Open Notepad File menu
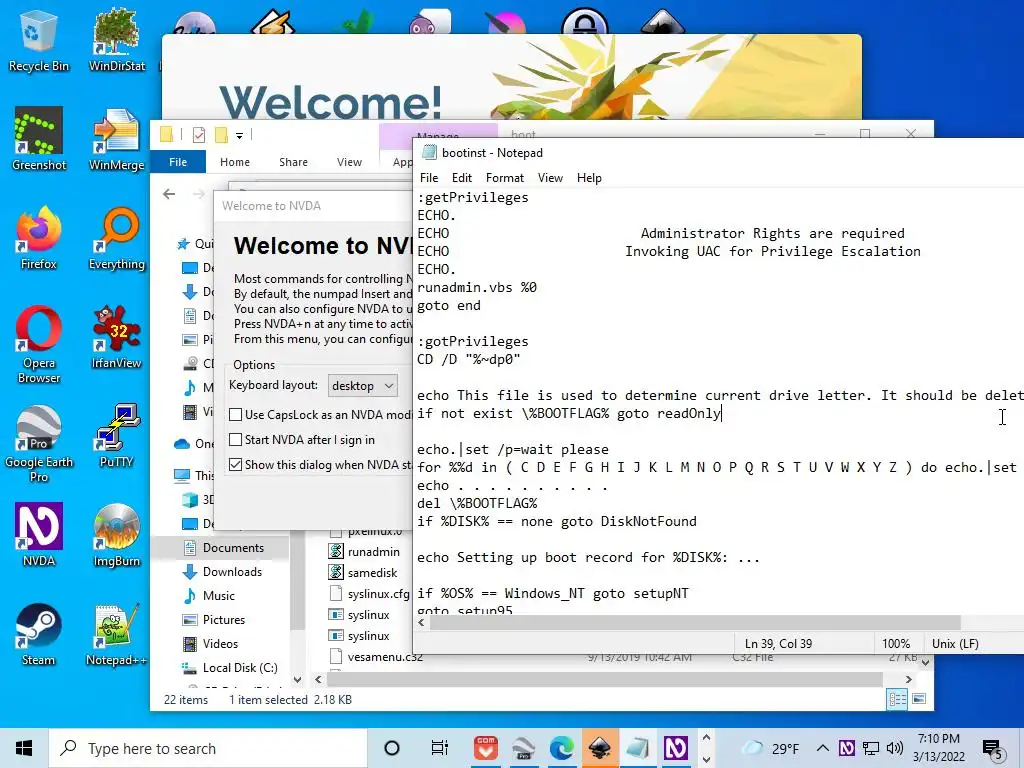Viewport: 1024px width, 768px height. coord(429,178)
